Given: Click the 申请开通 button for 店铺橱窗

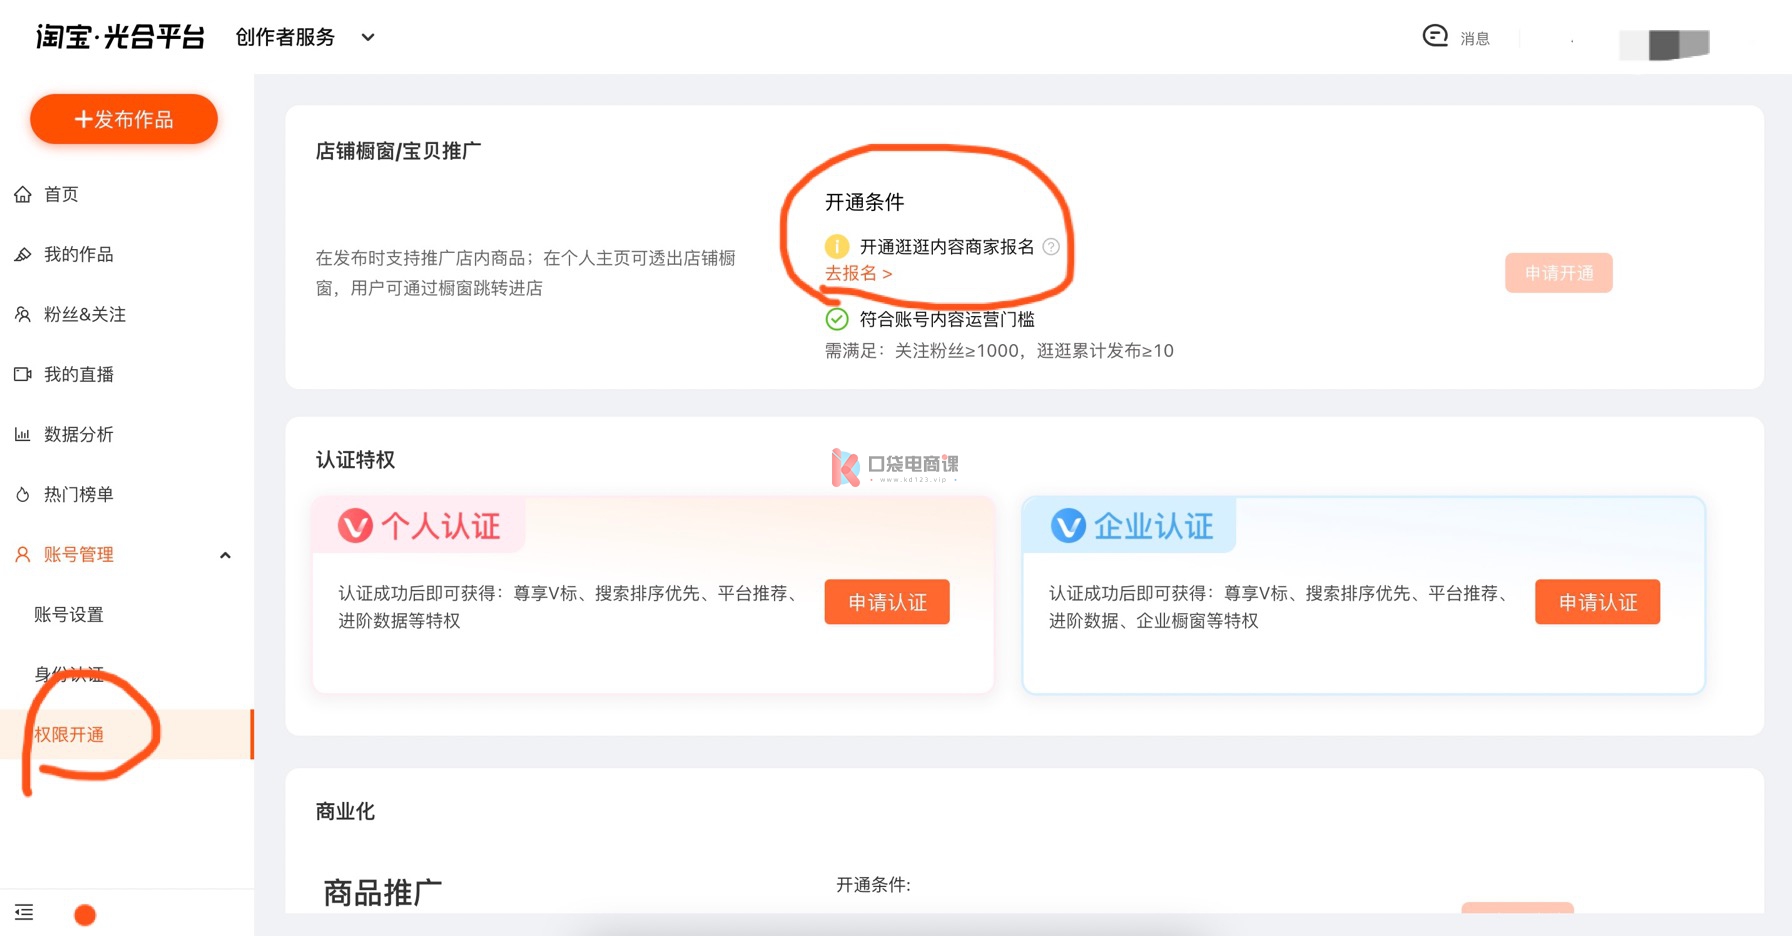Looking at the screenshot, I should click(1559, 273).
